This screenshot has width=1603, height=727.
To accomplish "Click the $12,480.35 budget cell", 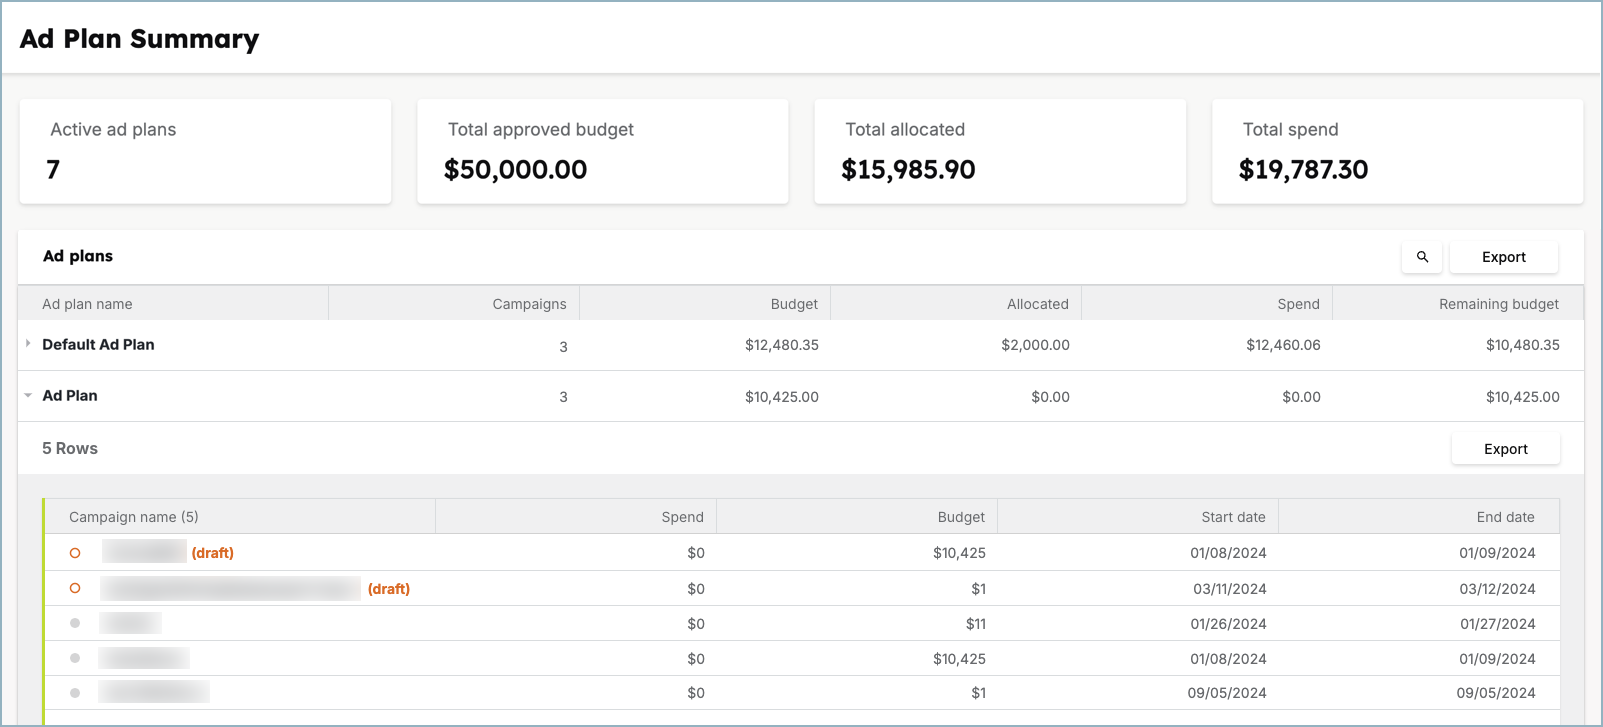I will (x=781, y=345).
